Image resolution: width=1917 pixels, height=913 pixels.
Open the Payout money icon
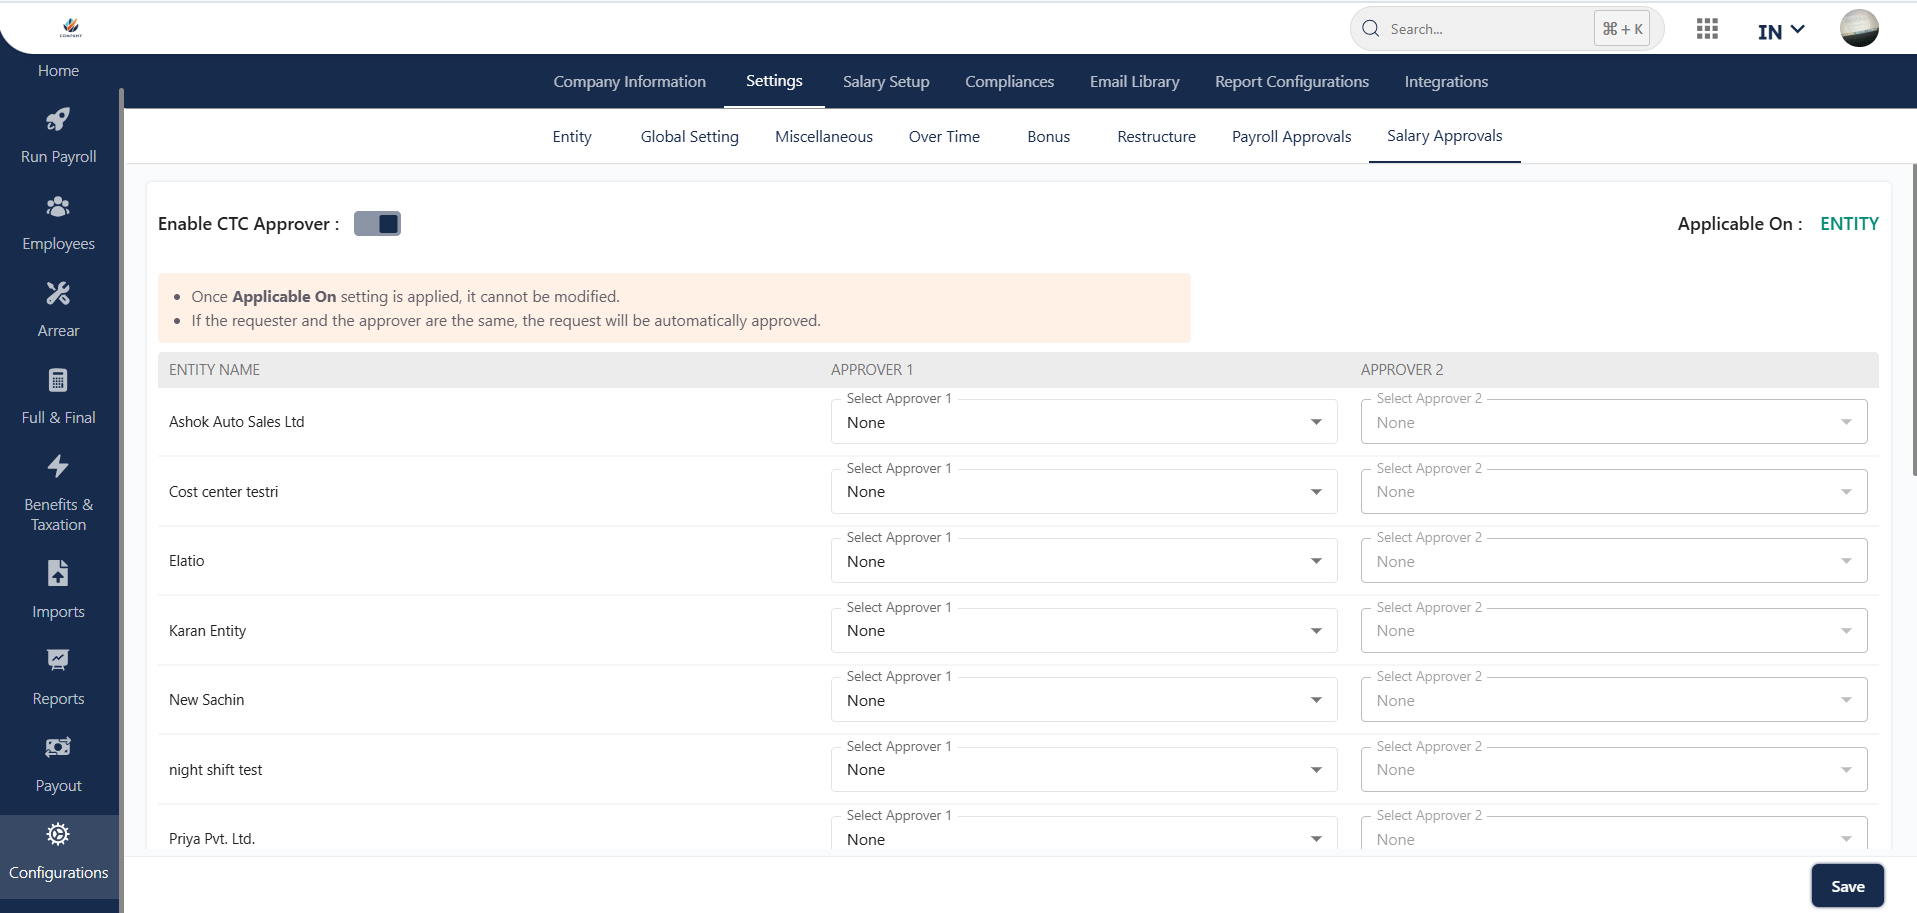coord(58,747)
